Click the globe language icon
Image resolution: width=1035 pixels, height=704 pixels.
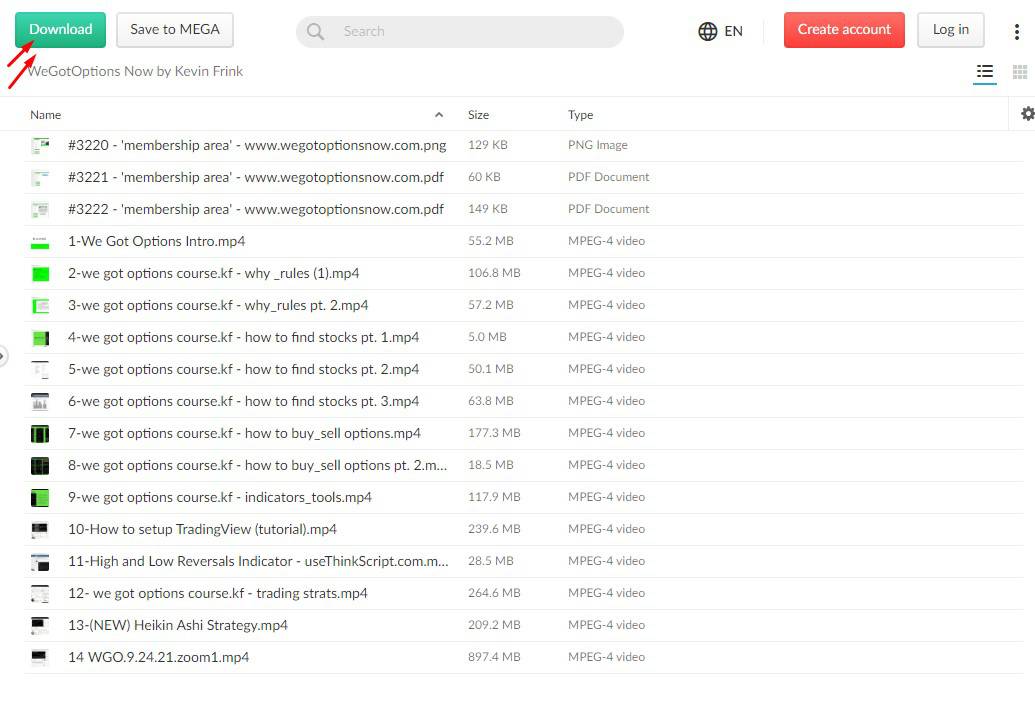coord(708,31)
